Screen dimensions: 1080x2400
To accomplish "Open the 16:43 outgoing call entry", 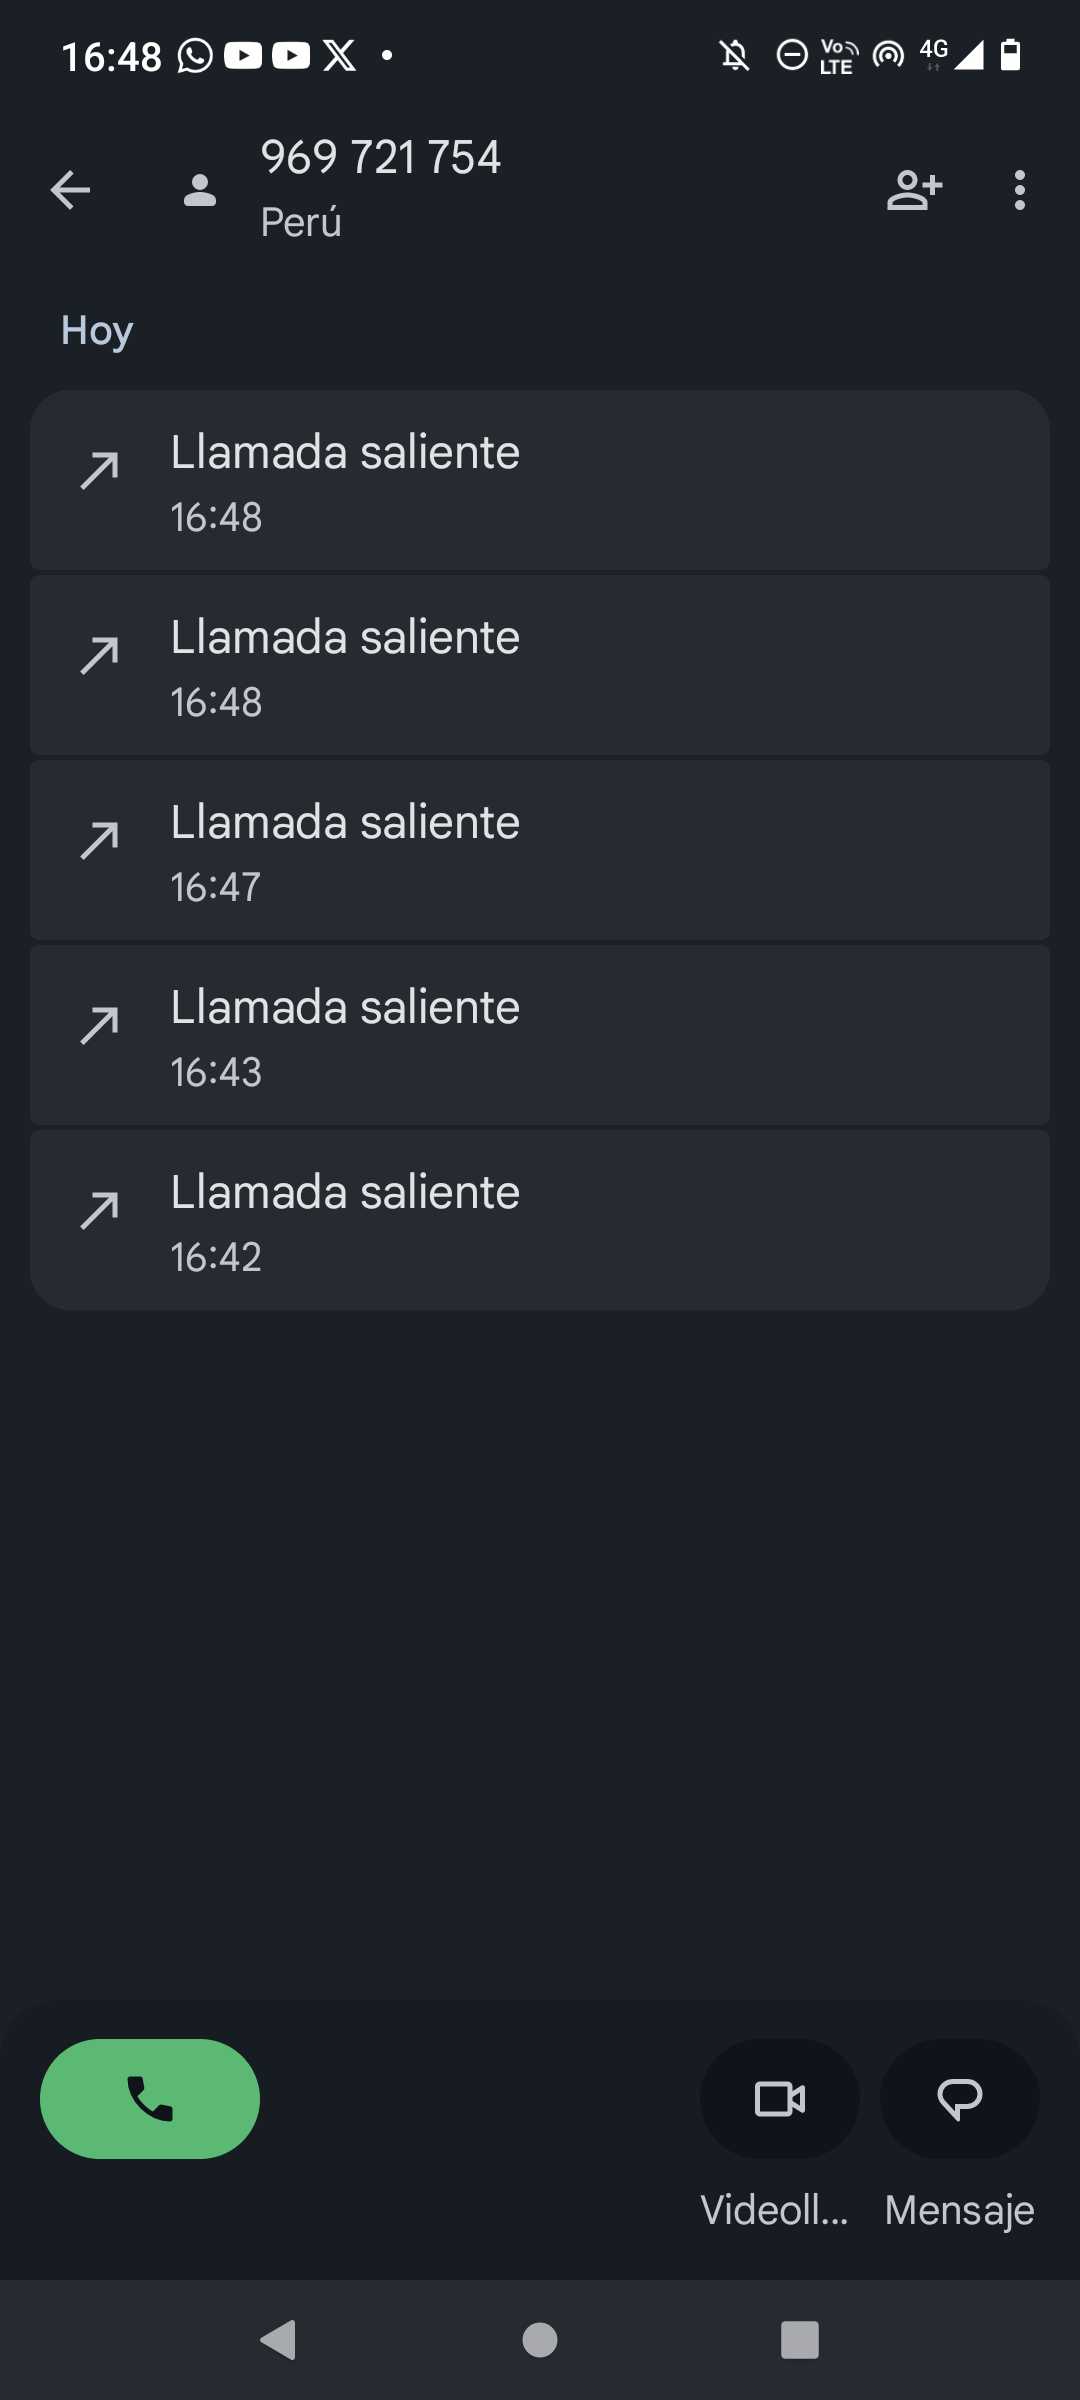I will tap(540, 1036).
